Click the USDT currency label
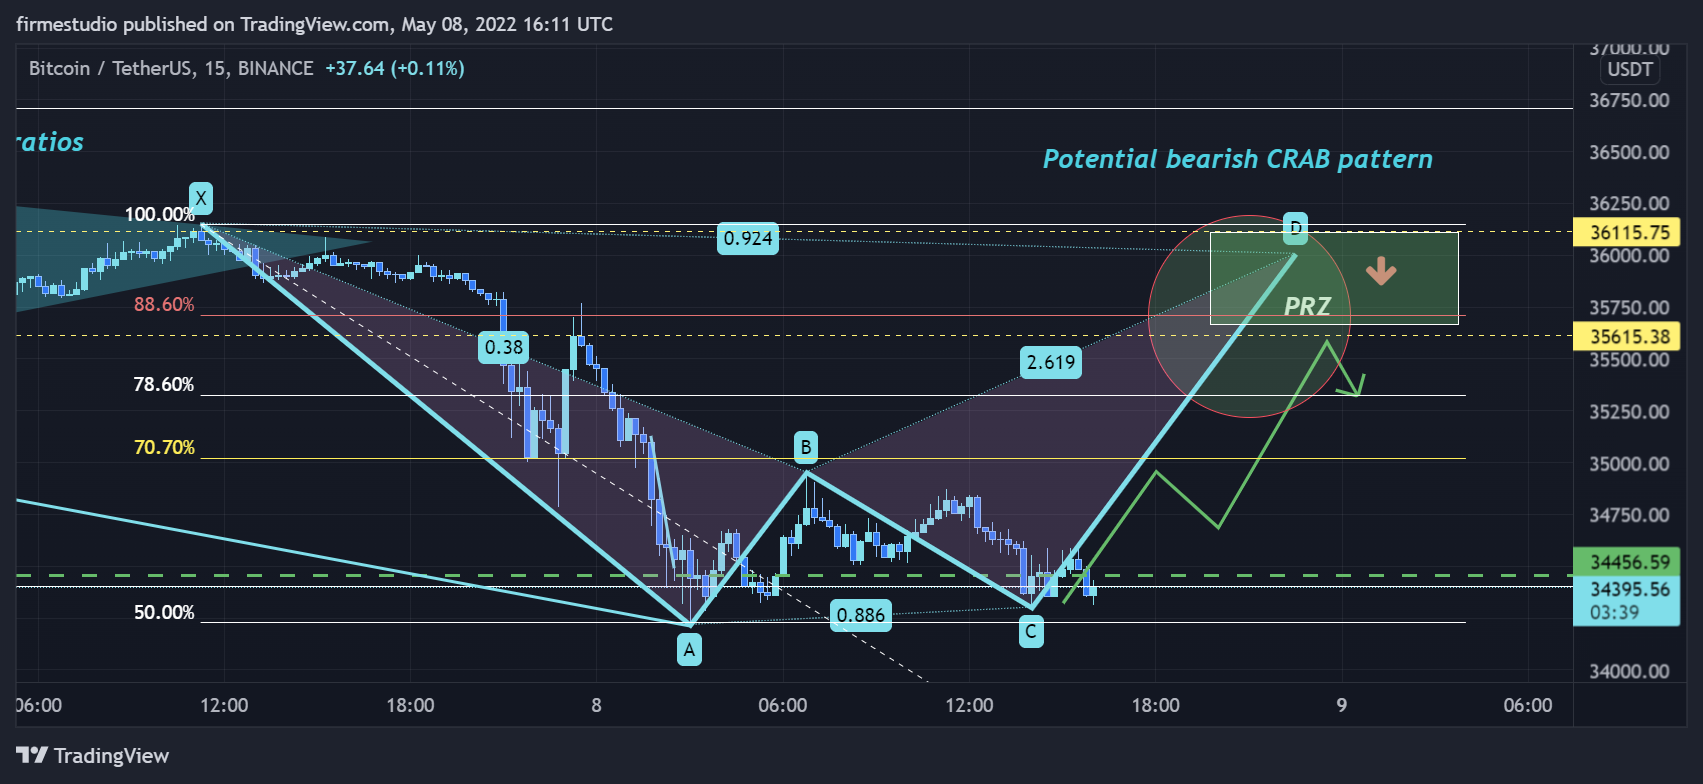 [1630, 69]
